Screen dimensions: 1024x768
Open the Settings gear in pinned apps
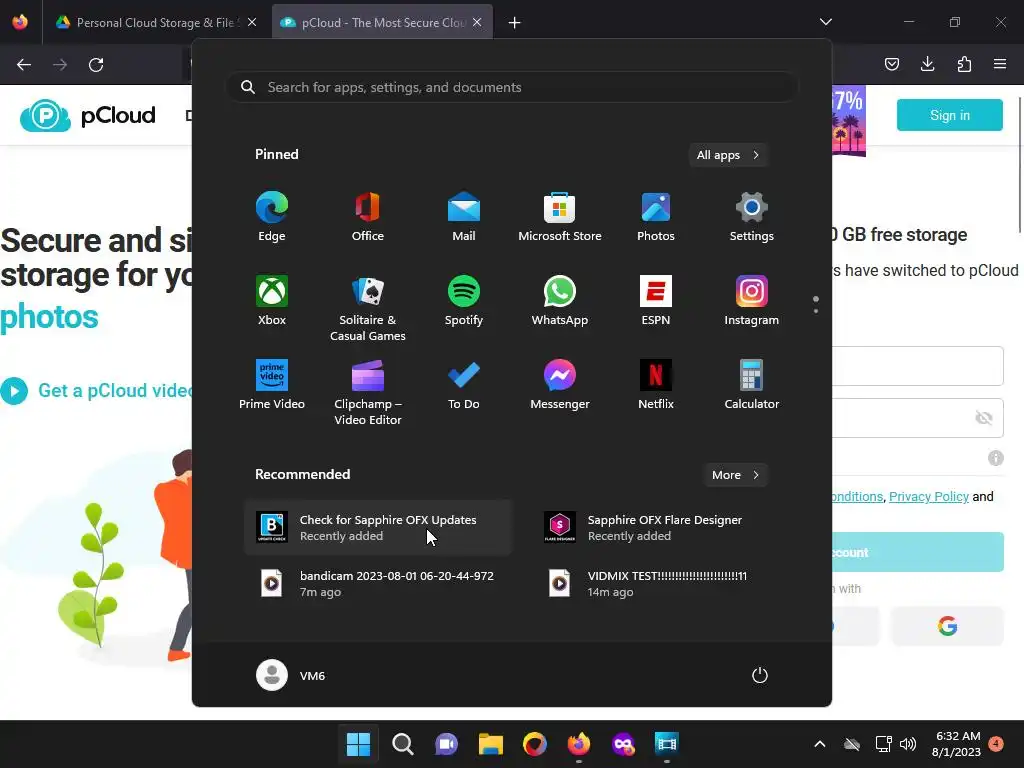click(x=752, y=217)
